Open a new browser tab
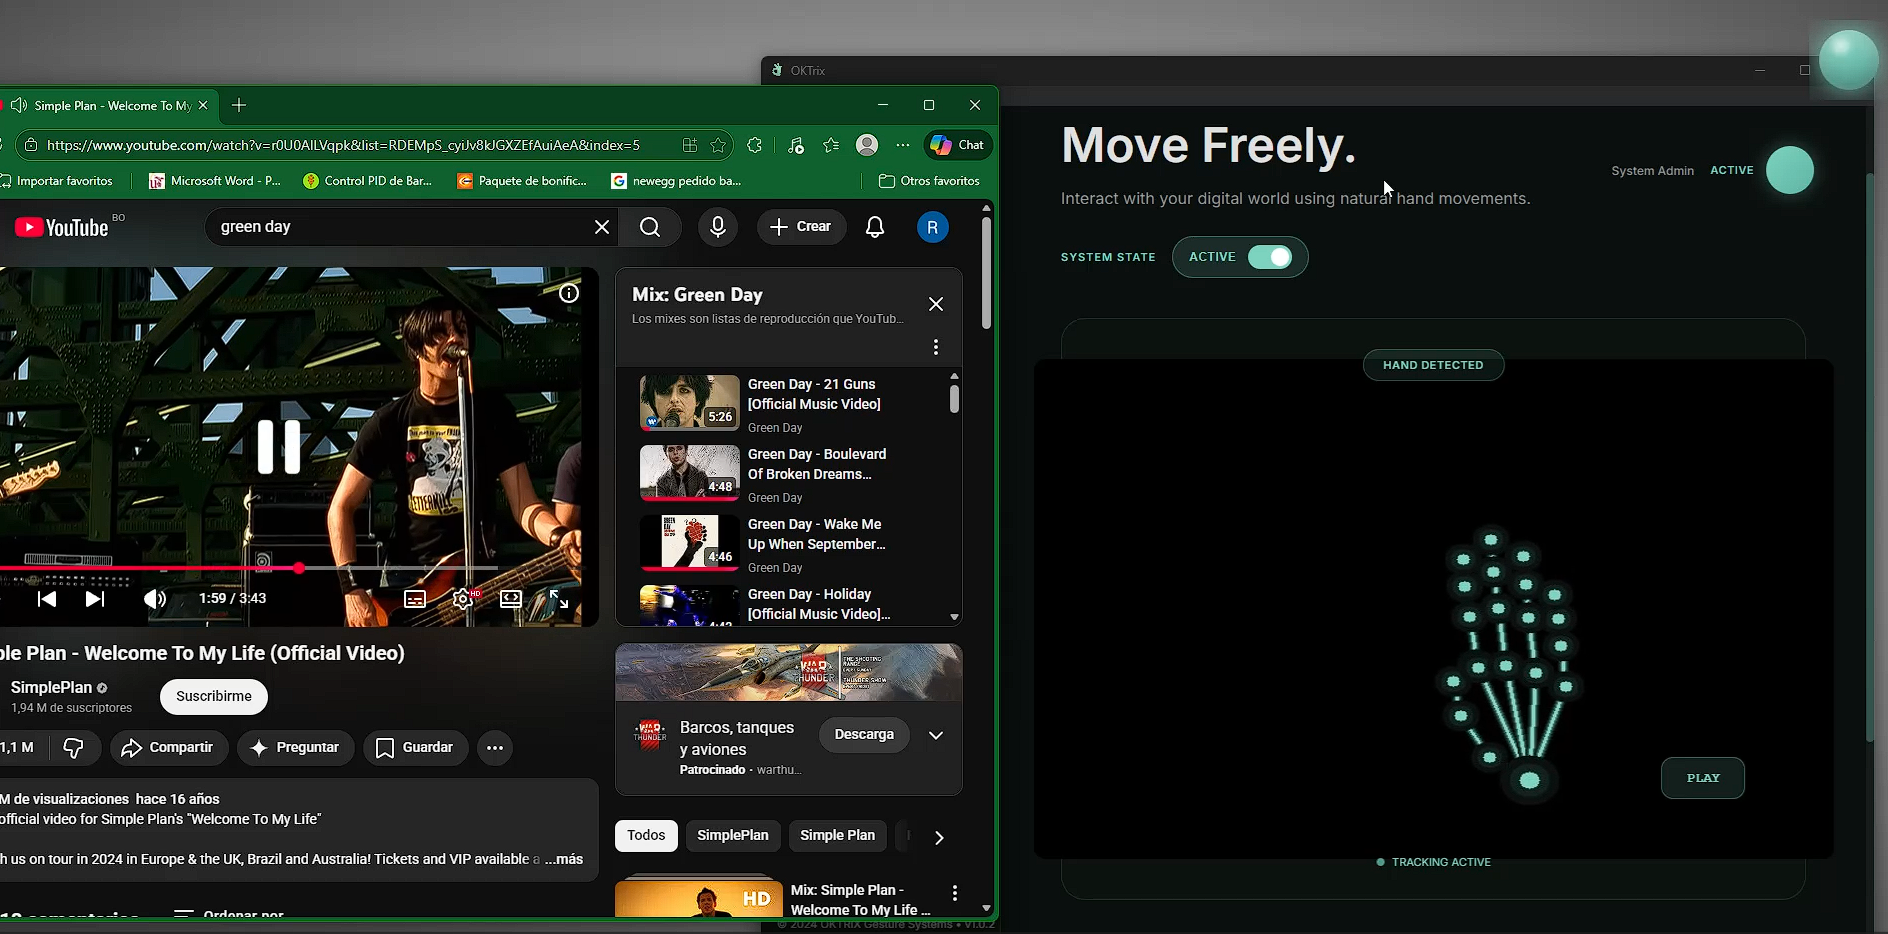The height and width of the screenshot is (934, 1888). pos(239,105)
